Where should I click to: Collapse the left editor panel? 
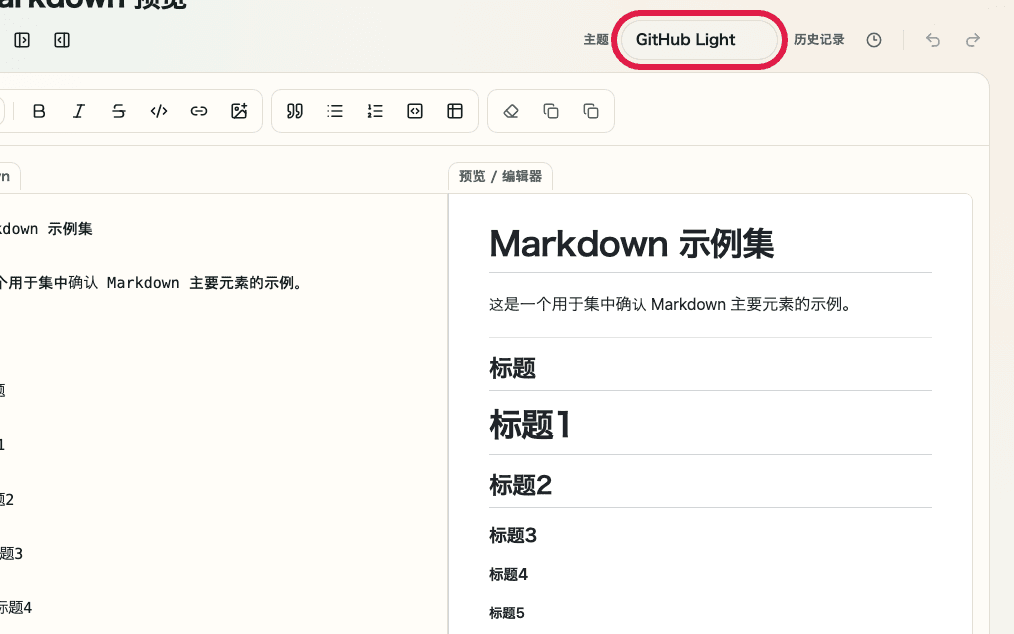(x=22, y=40)
